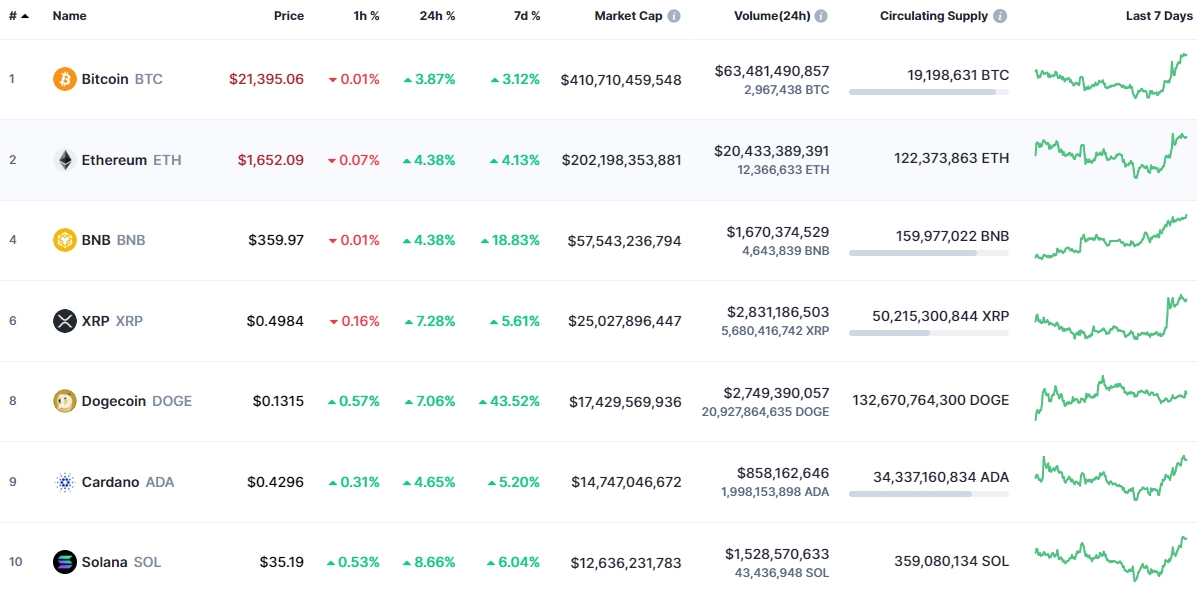Click Solana volume $1,528,570,633
The image size is (1197, 596).
(778, 554)
